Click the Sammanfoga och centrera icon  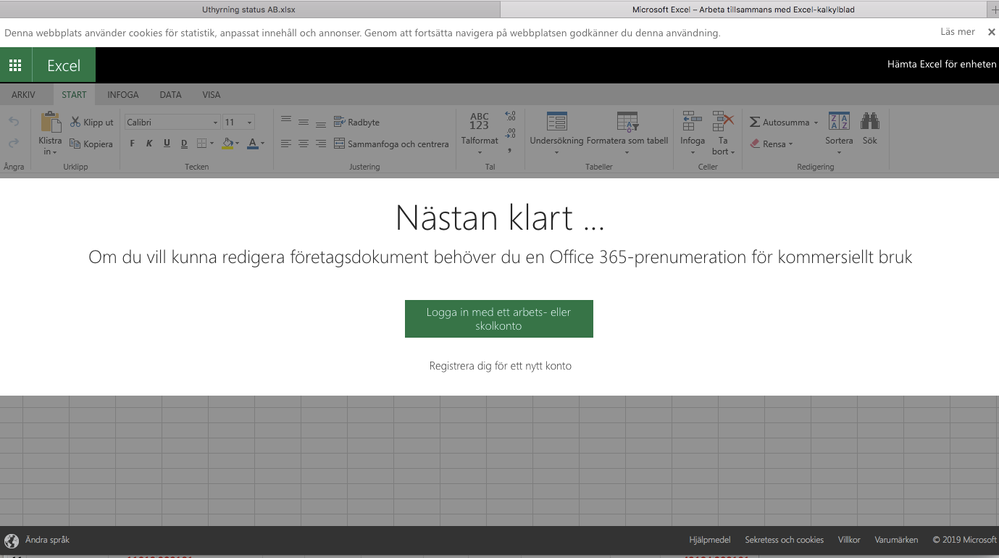click(x=339, y=144)
